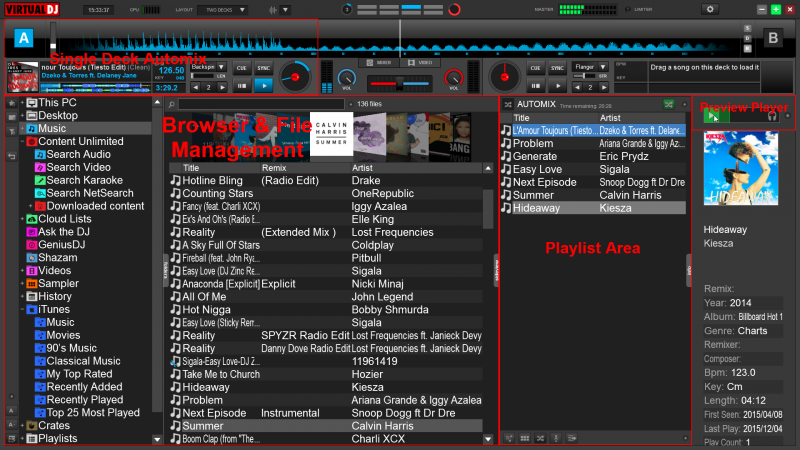Select Generate in the Automix list
The height and width of the screenshot is (450, 800).
593,156
